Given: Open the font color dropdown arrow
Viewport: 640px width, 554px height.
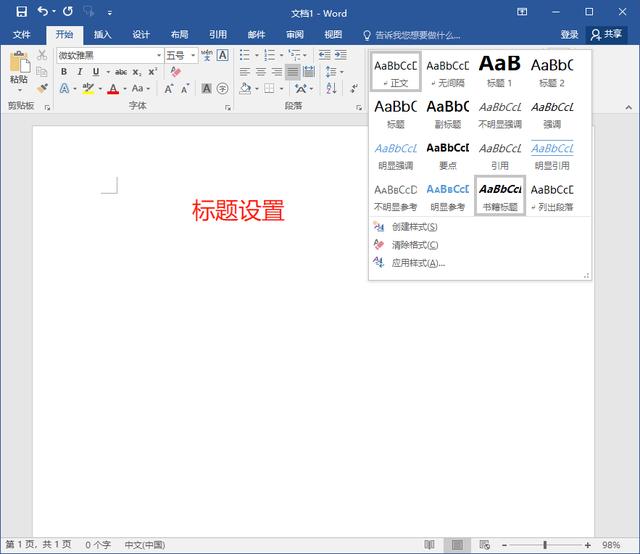Looking at the screenshot, I should coord(125,89).
